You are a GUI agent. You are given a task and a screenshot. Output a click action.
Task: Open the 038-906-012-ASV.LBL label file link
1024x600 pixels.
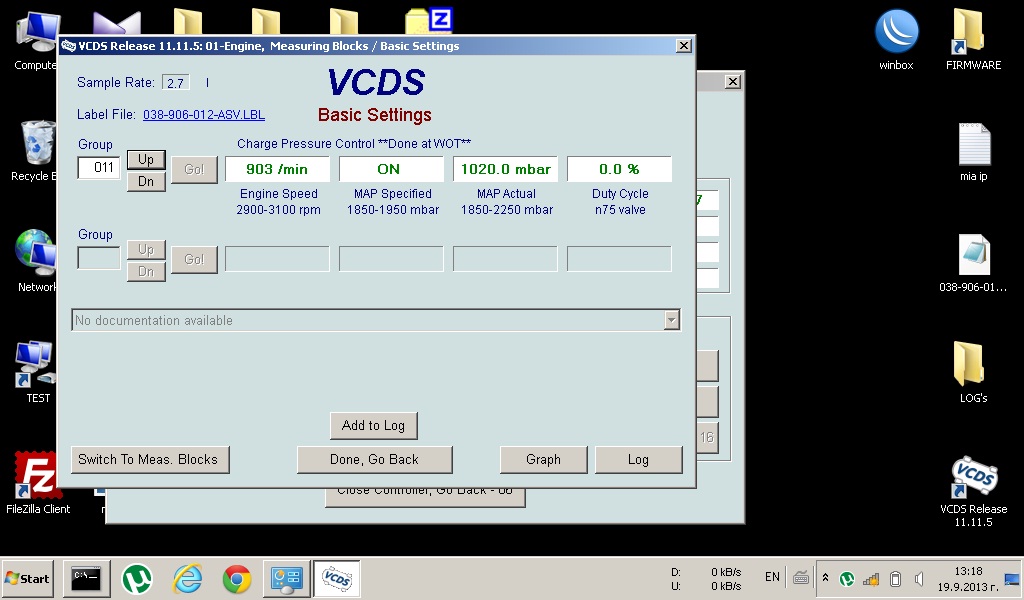coord(204,115)
